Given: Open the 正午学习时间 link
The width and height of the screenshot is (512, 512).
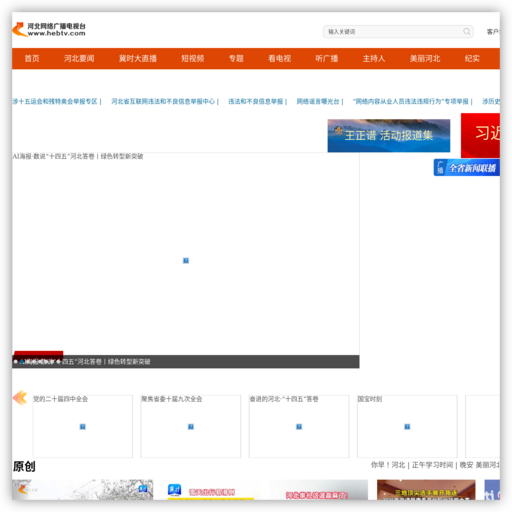Looking at the screenshot, I should [432, 465].
